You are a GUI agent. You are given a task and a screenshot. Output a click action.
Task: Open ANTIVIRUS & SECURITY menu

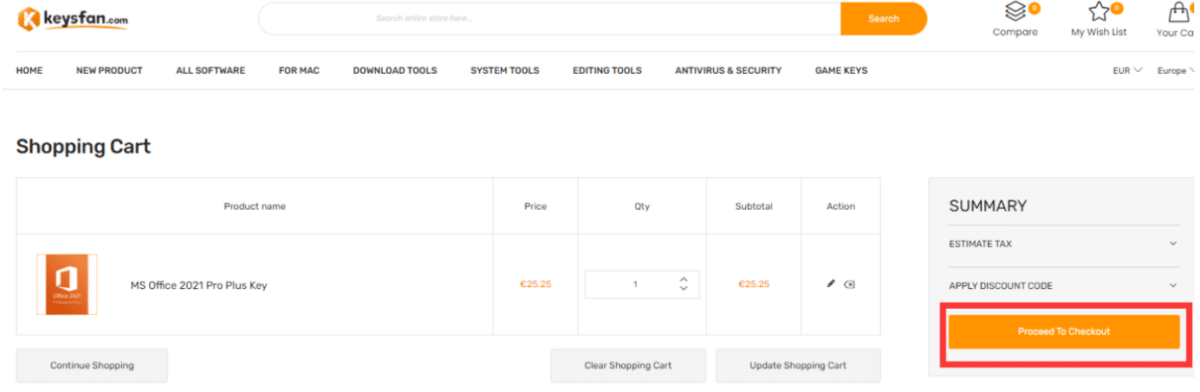[728, 71]
